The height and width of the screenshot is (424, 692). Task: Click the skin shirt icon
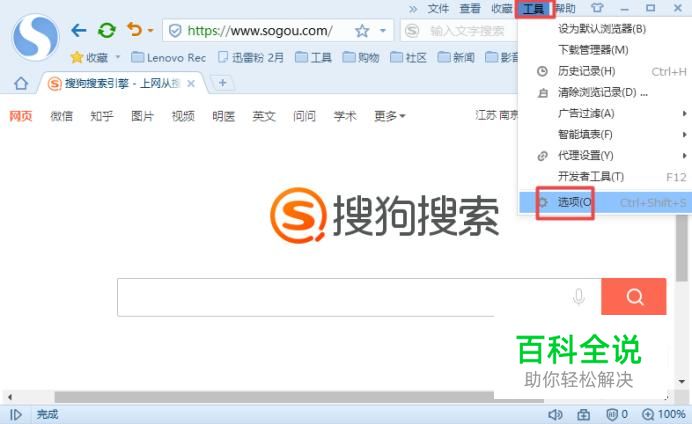click(597, 8)
